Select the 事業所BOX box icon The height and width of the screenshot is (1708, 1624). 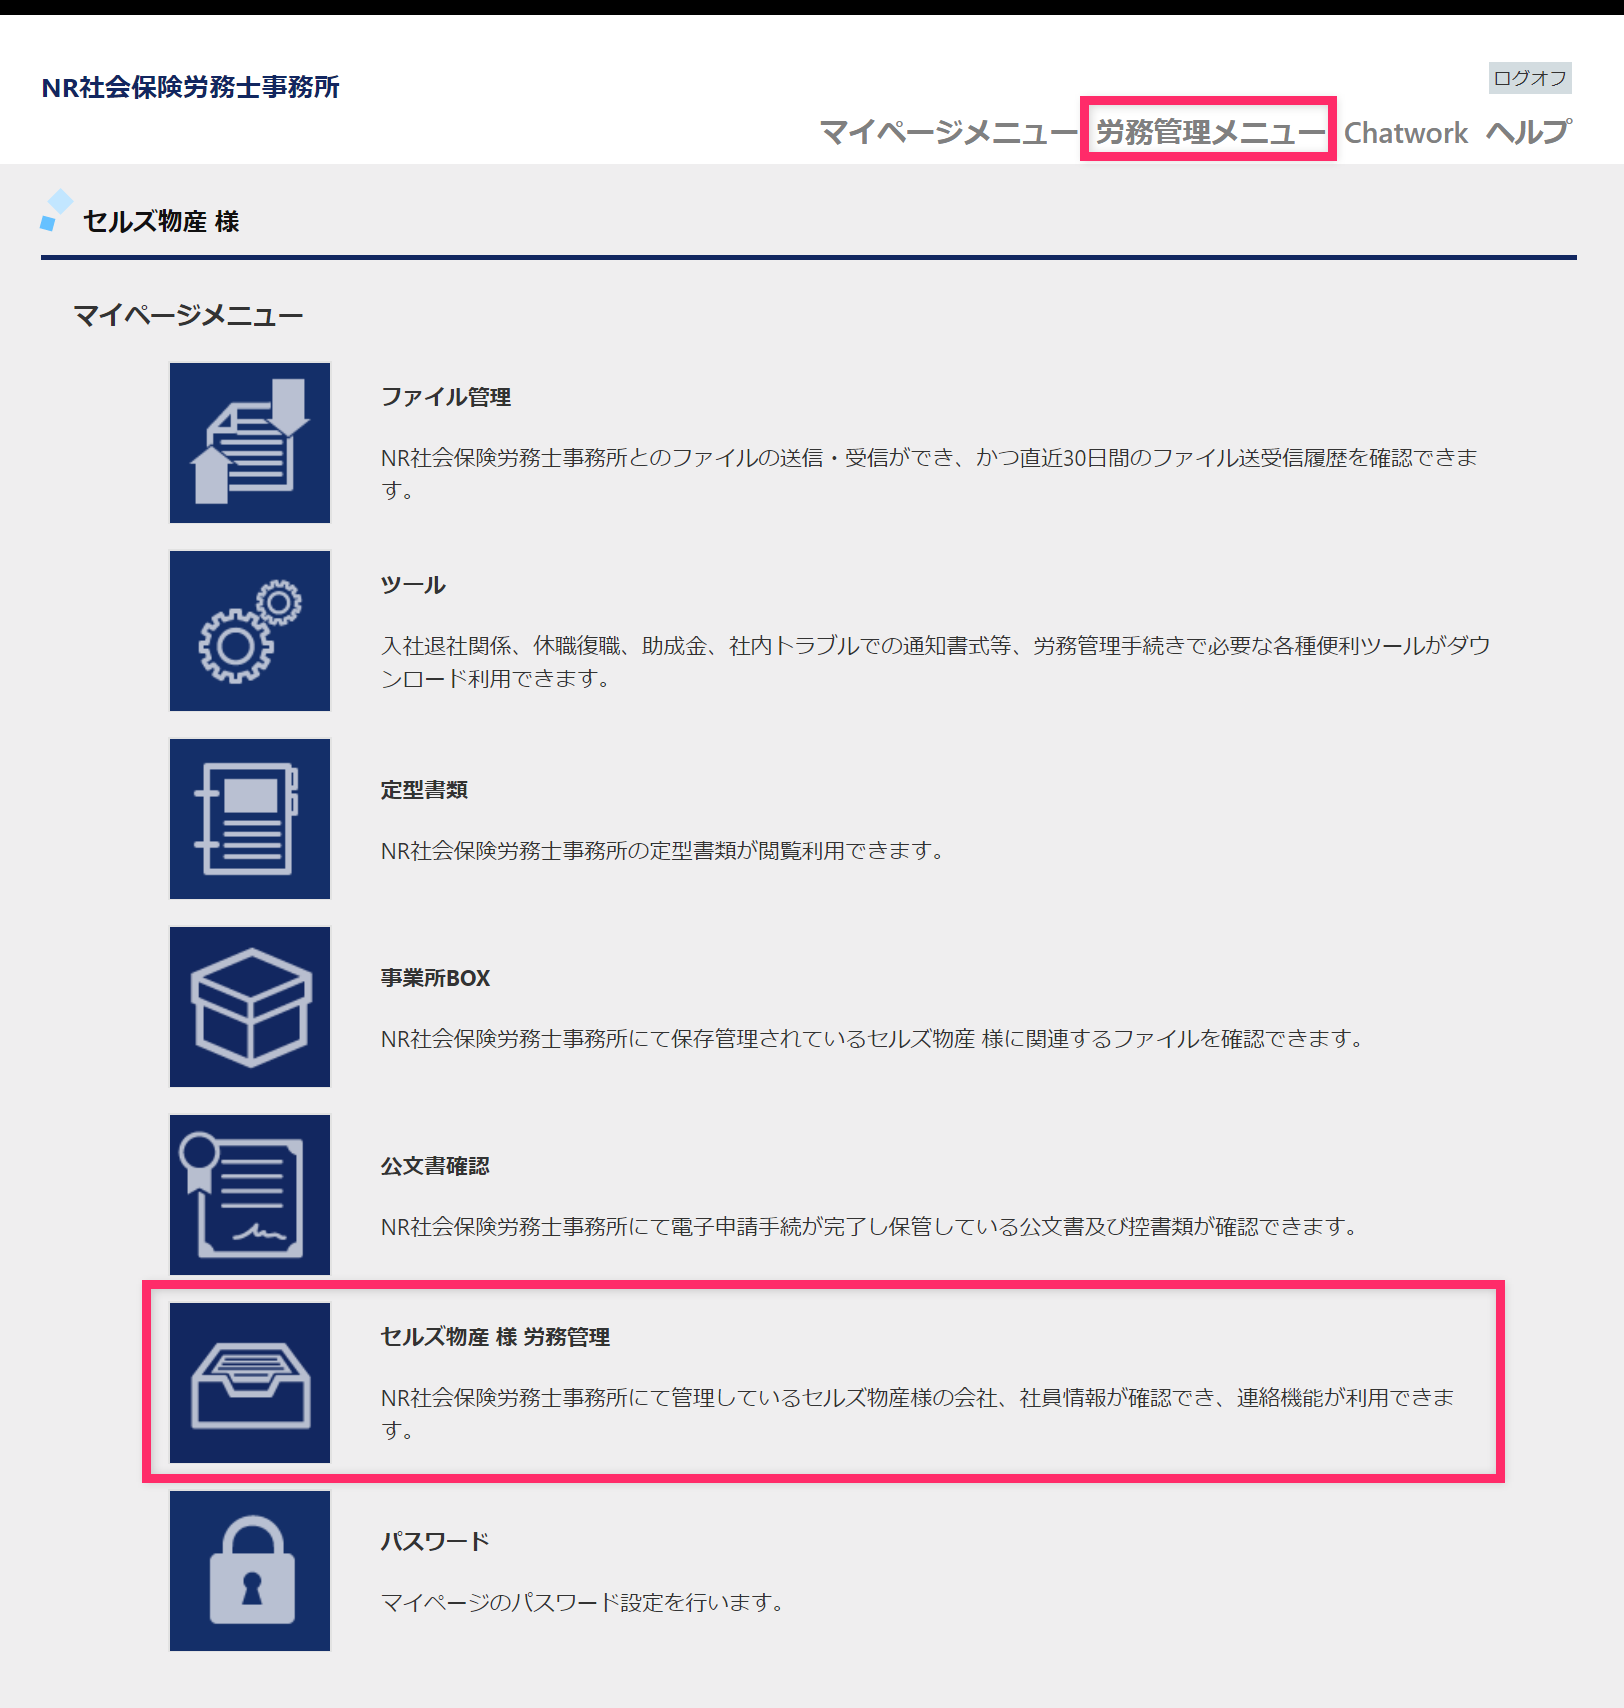click(250, 1007)
